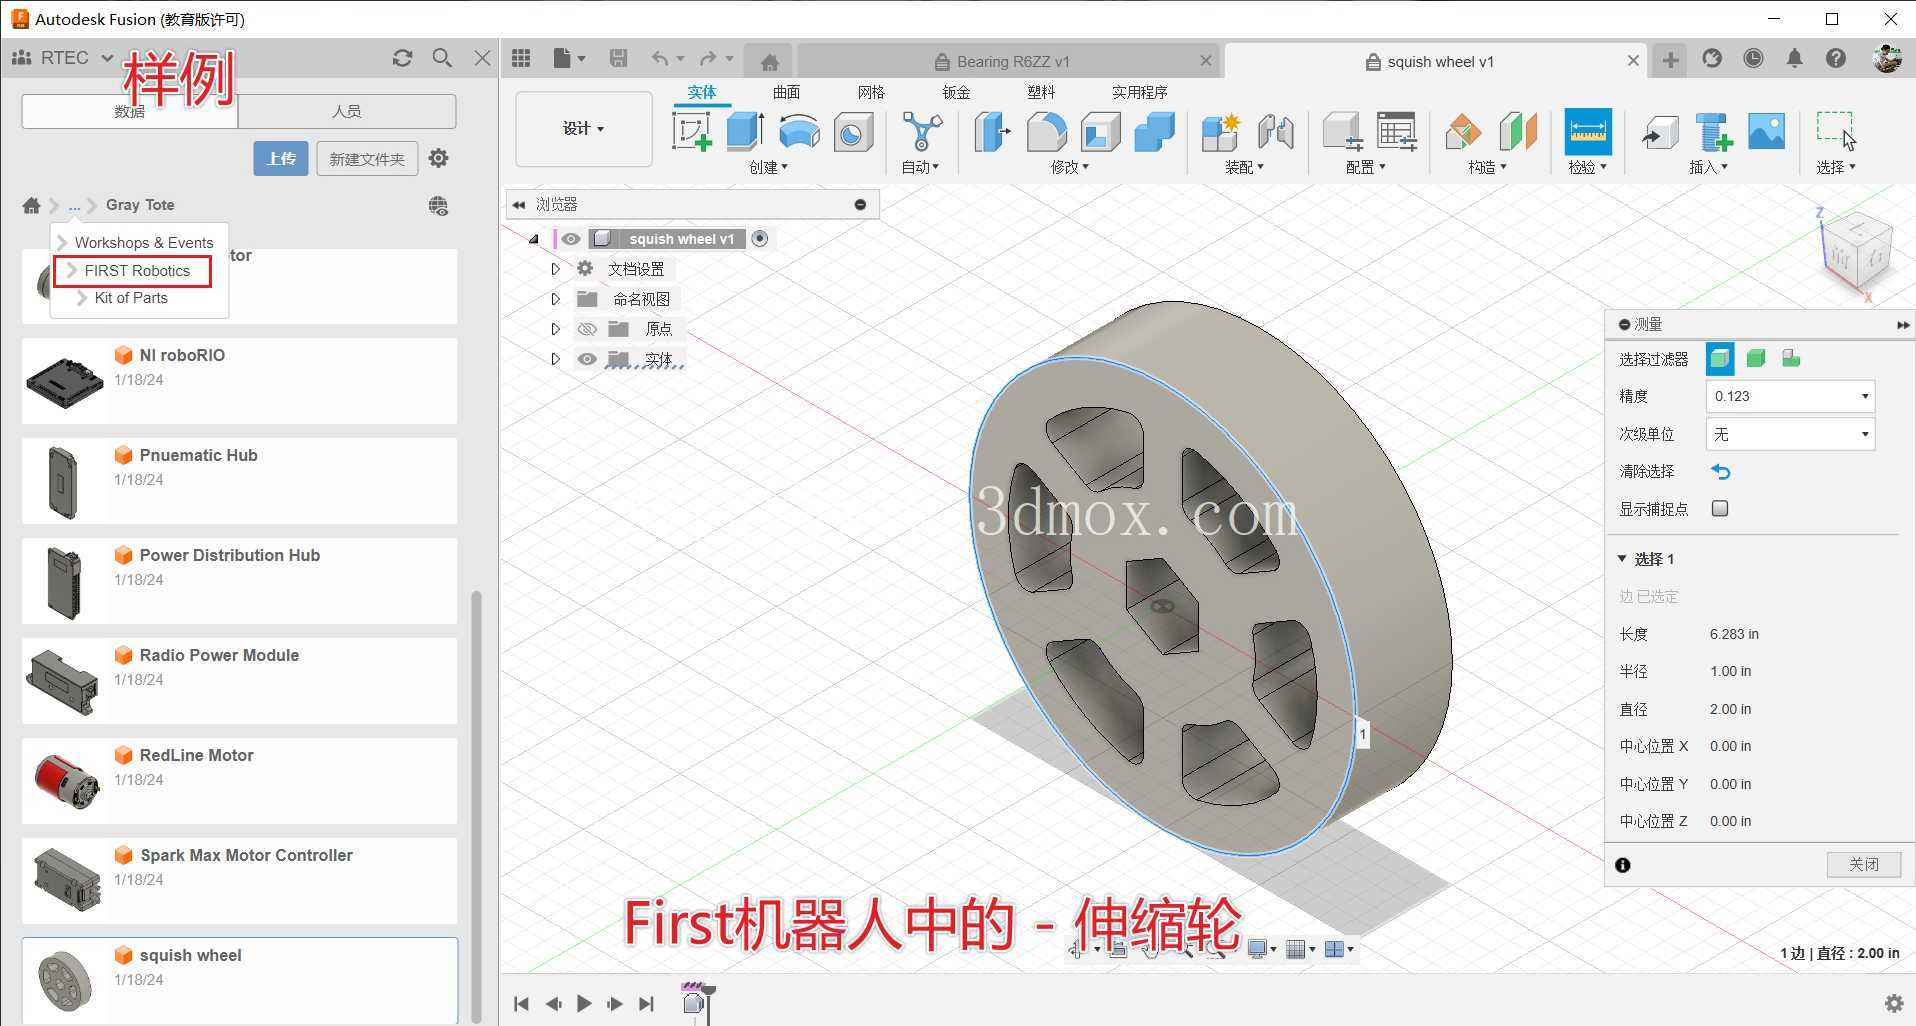This screenshot has width=1916, height=1026.
Task: Switch to the 人员 tab
Action: coord(347,111)
